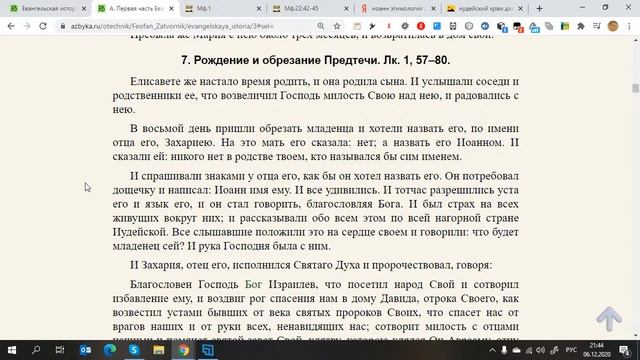
Task: Open Microsoft Edge from the taskbar
Action: click(x=110, y=350)
